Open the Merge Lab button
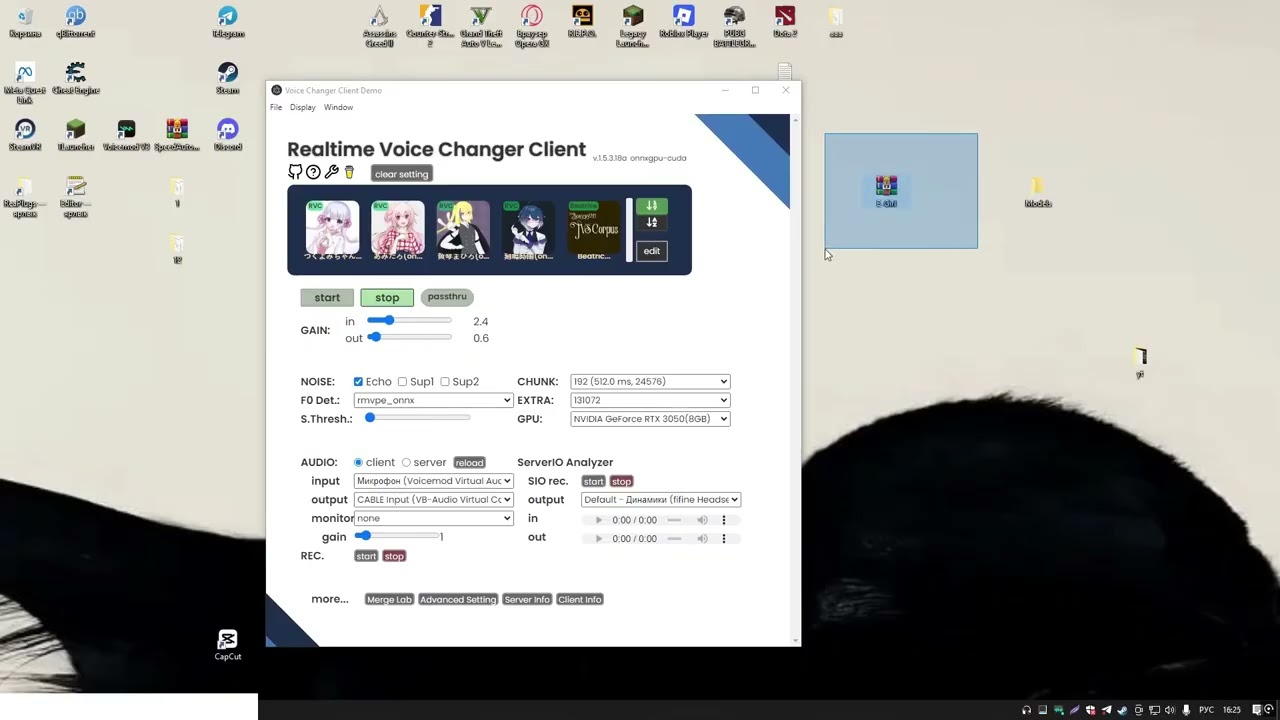The height and width of the screenshot is (720, 1280). click(x=389, y=600)
